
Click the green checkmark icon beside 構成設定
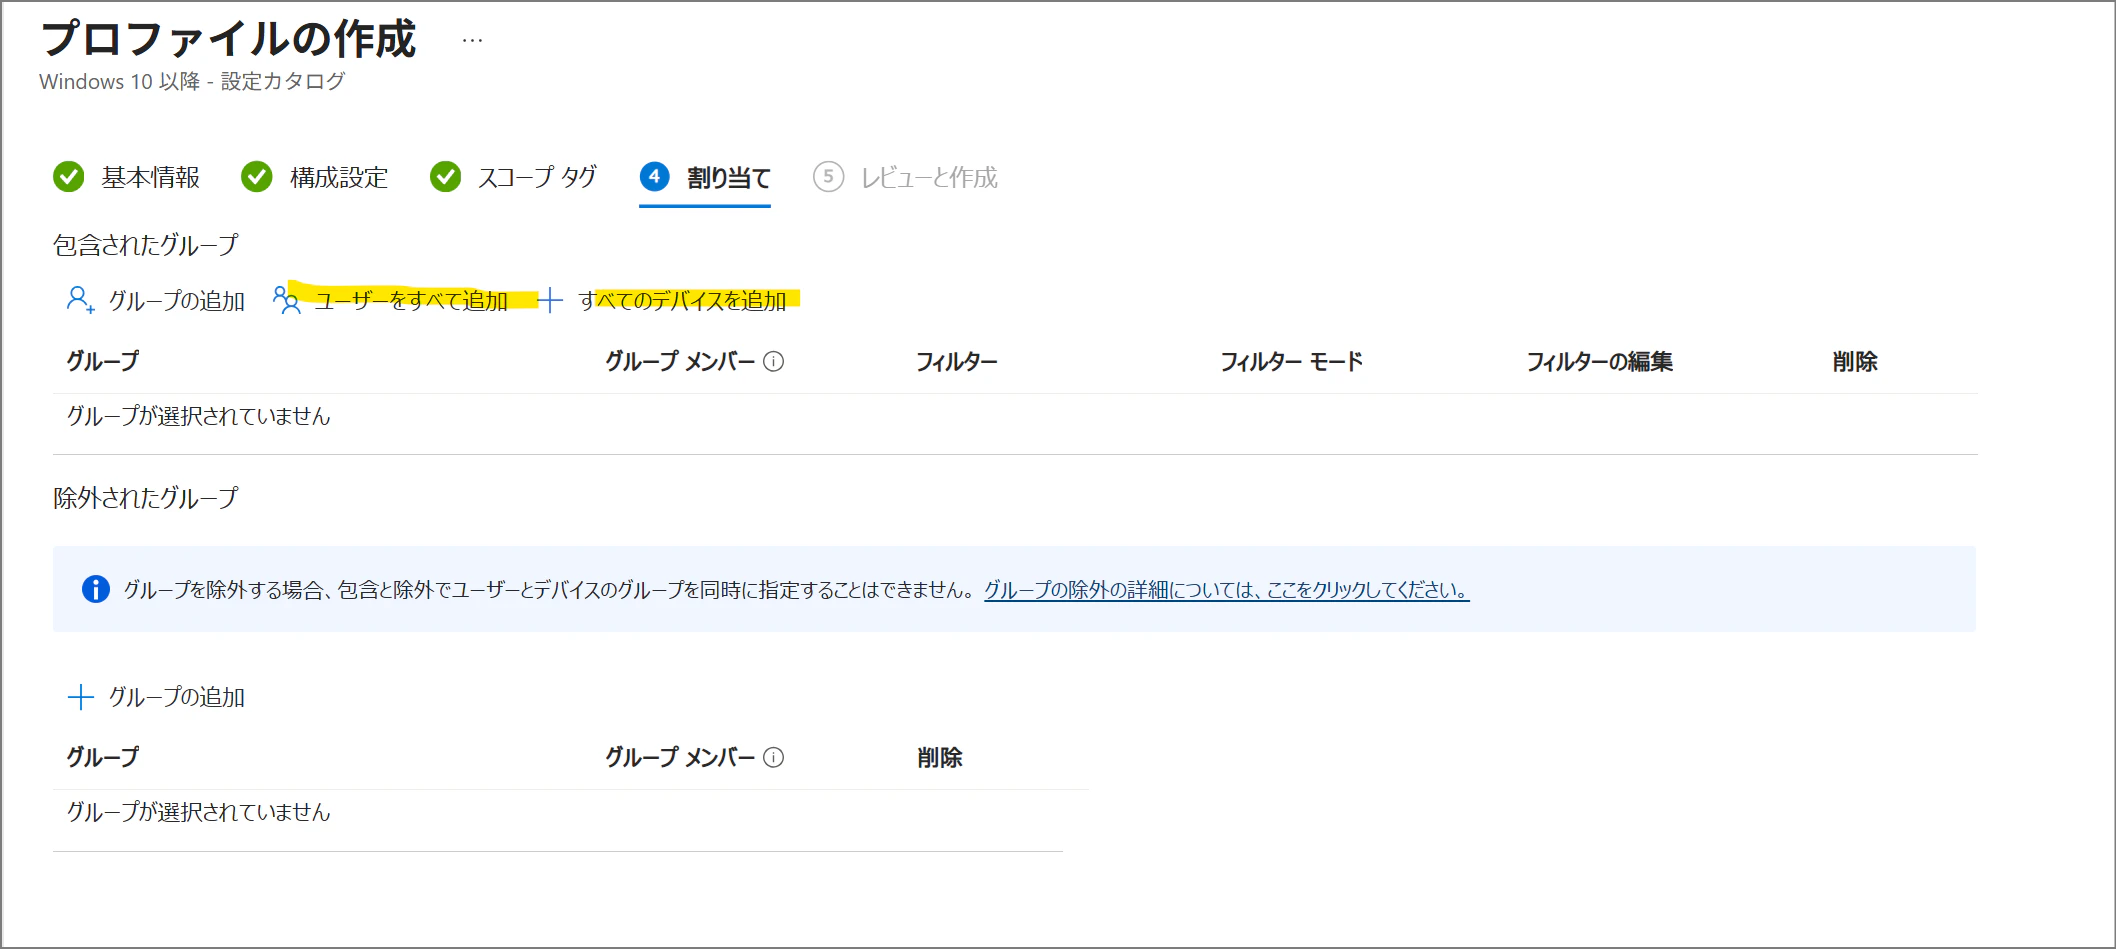click(x=257, y=177)
